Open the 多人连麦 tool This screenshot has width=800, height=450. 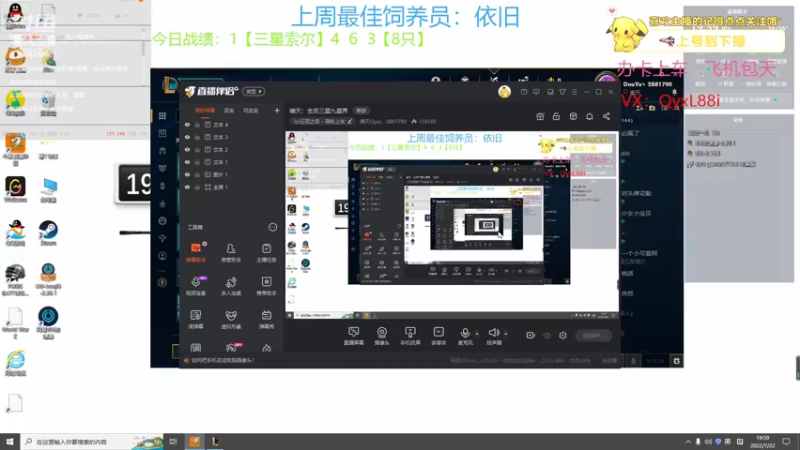(x=231, y=286)
